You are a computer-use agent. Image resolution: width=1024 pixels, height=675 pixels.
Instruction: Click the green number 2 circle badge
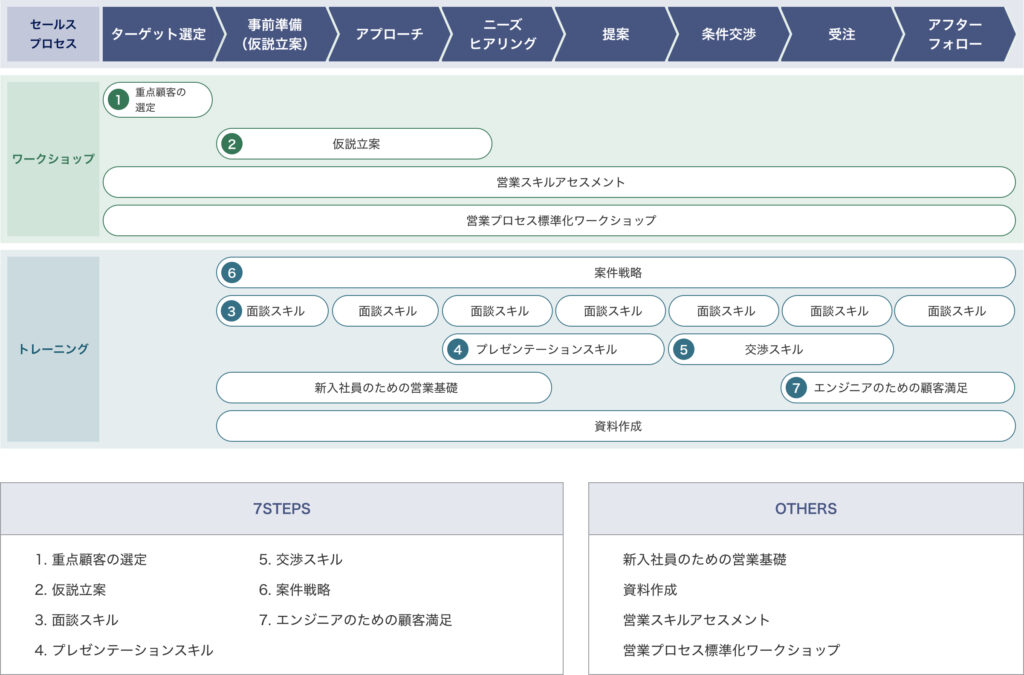[231, 144]
